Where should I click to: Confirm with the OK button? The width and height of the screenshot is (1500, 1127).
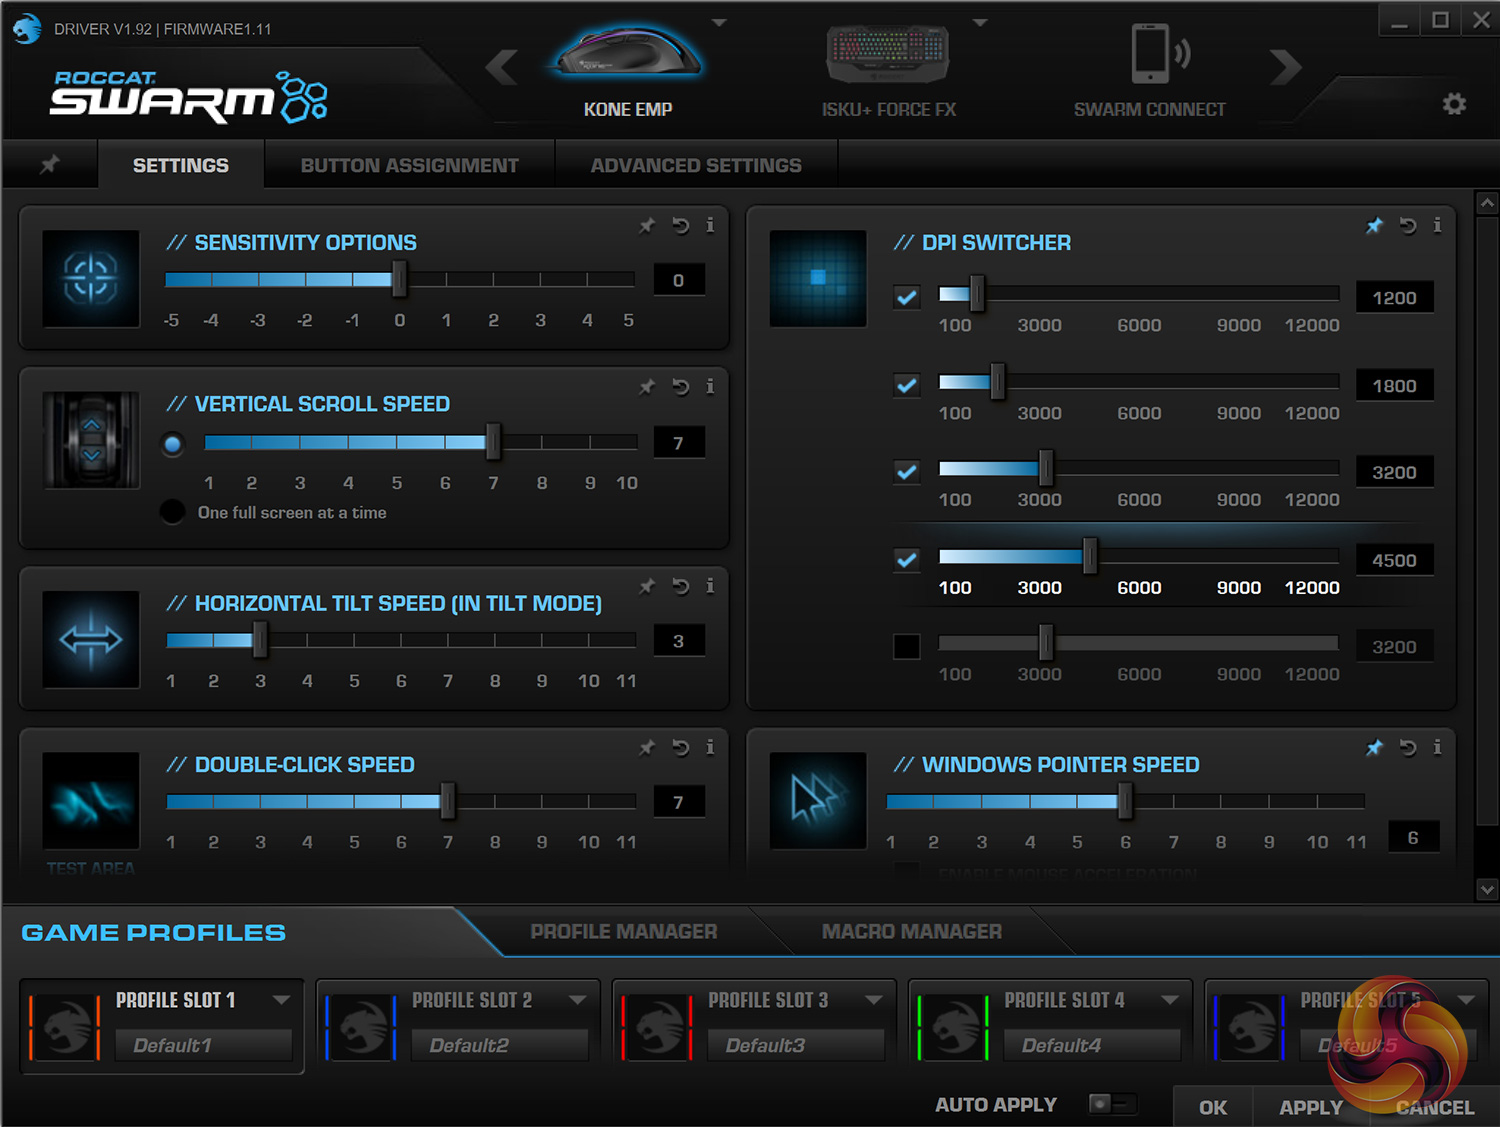[1213, 1107]
